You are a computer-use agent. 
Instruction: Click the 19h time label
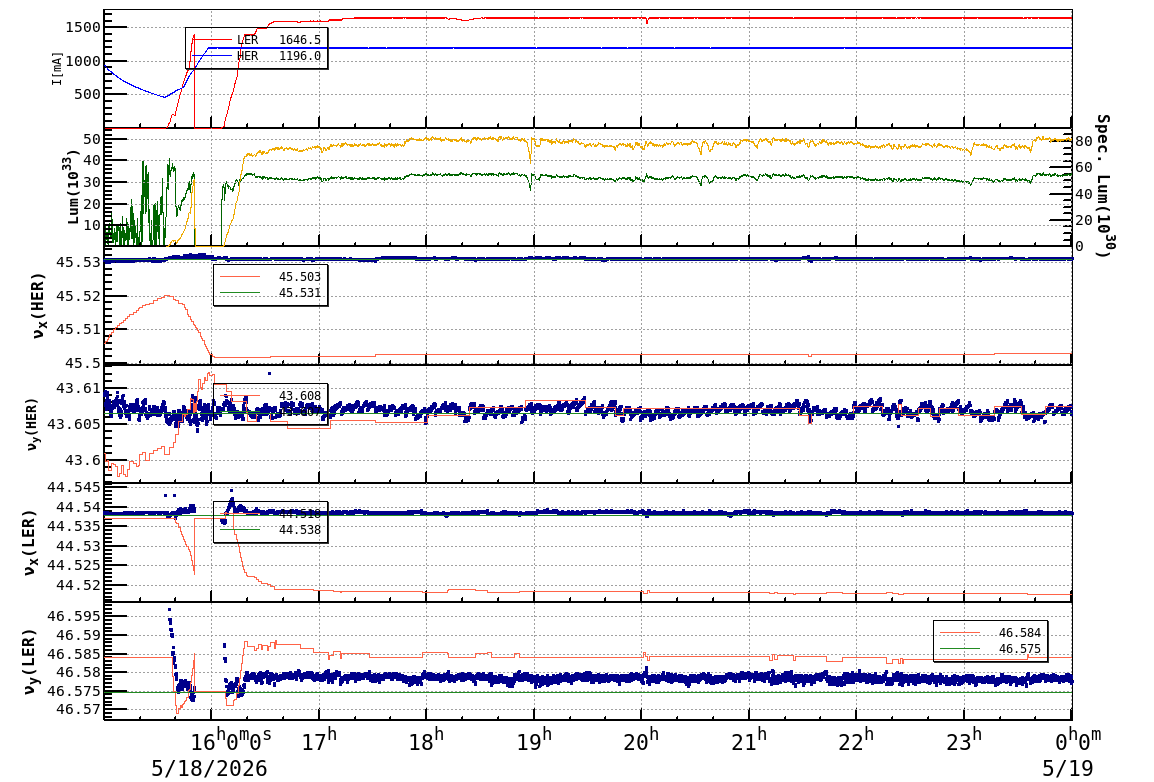pyautogui.click(x=534, y=739)
